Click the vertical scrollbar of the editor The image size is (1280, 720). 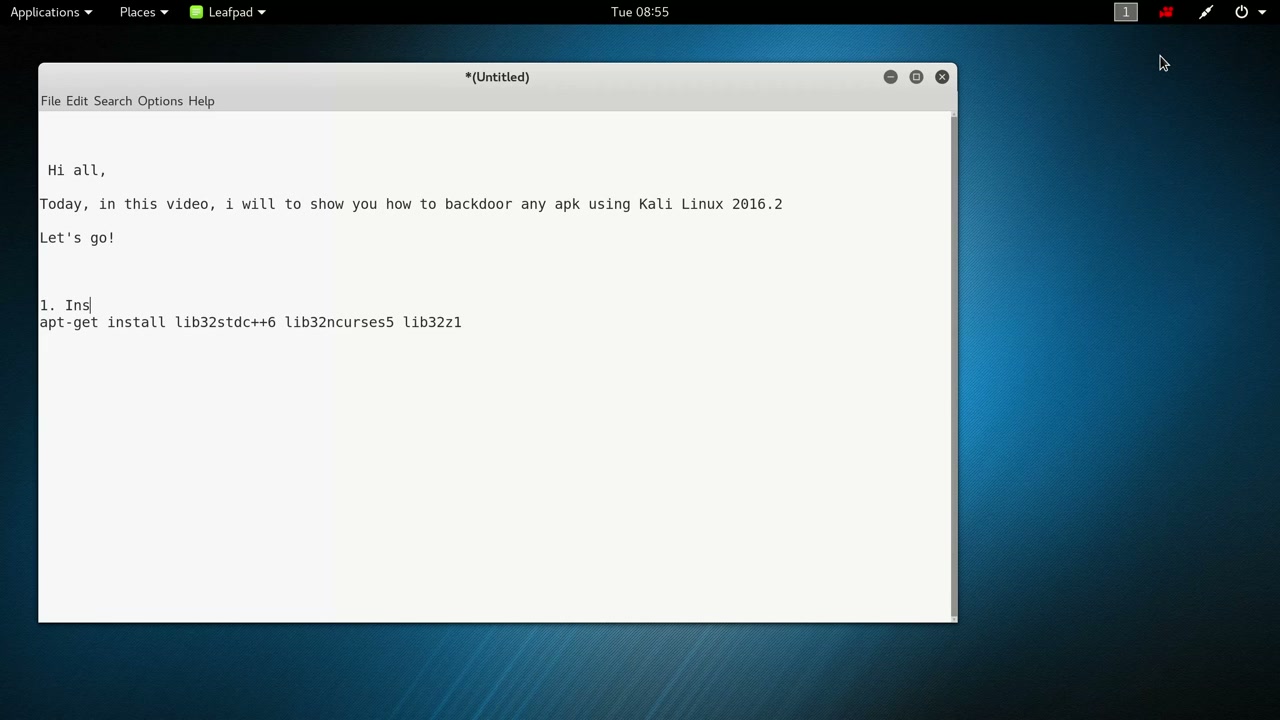pos(953,366)
